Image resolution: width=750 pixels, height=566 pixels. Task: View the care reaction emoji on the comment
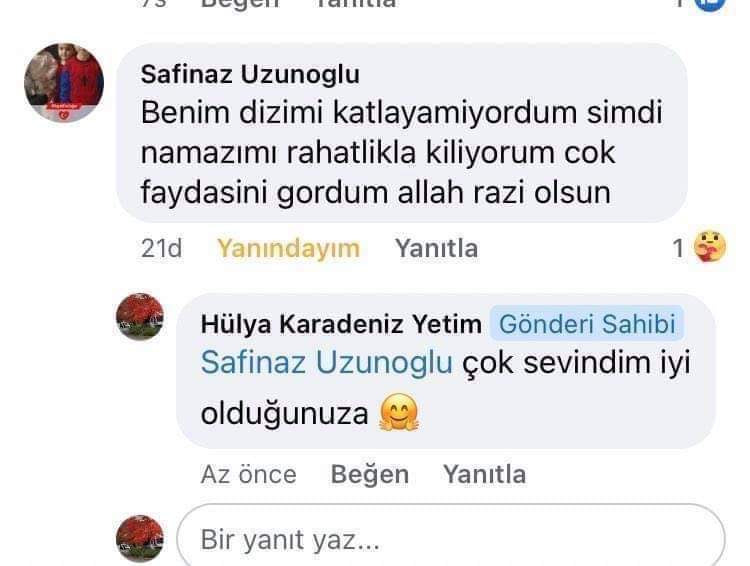710,247
